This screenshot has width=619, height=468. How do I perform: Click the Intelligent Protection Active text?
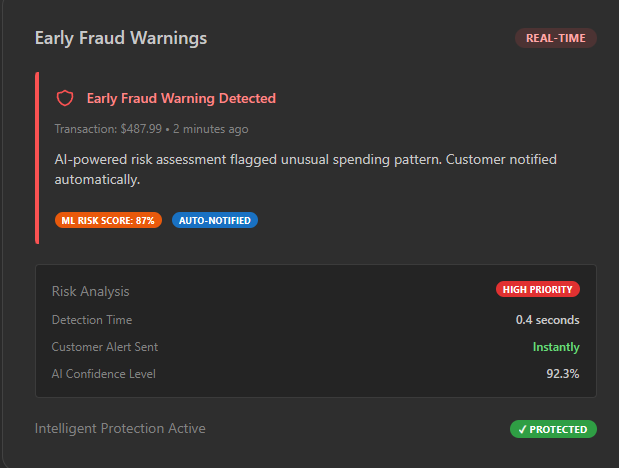tap(120, 428)
